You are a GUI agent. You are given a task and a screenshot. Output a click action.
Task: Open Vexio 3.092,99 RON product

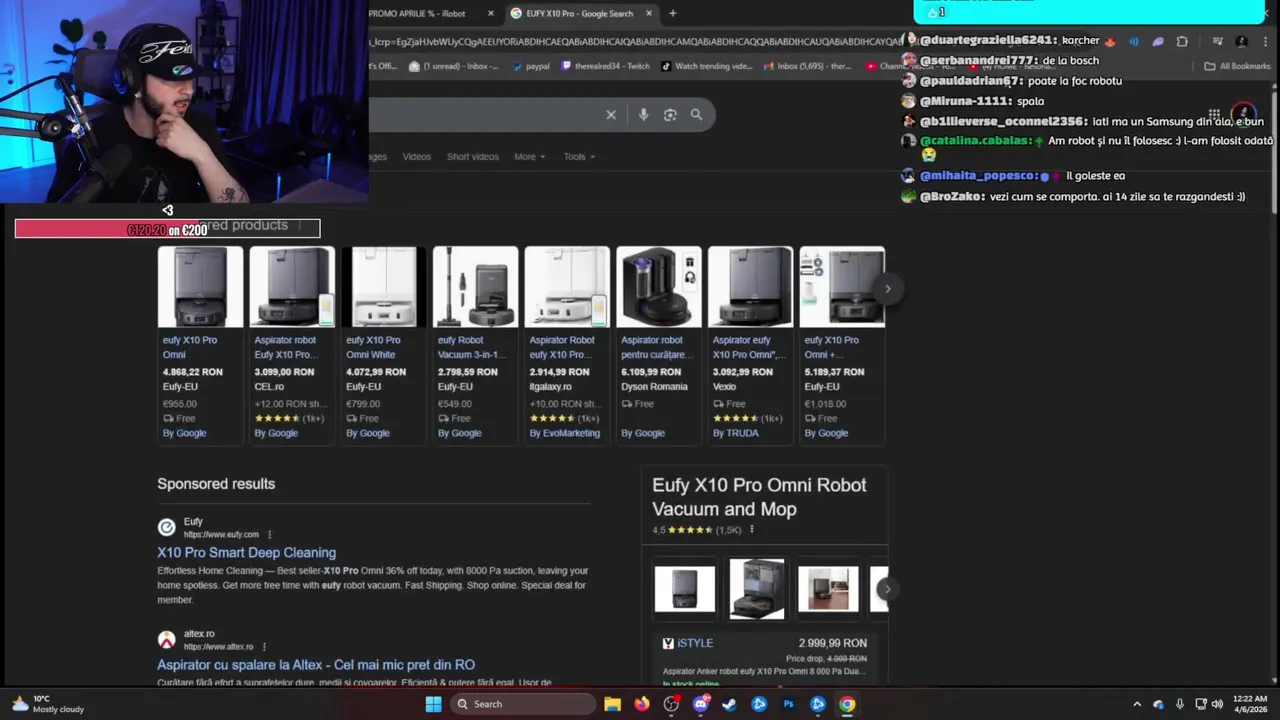[x=750, y=344]
